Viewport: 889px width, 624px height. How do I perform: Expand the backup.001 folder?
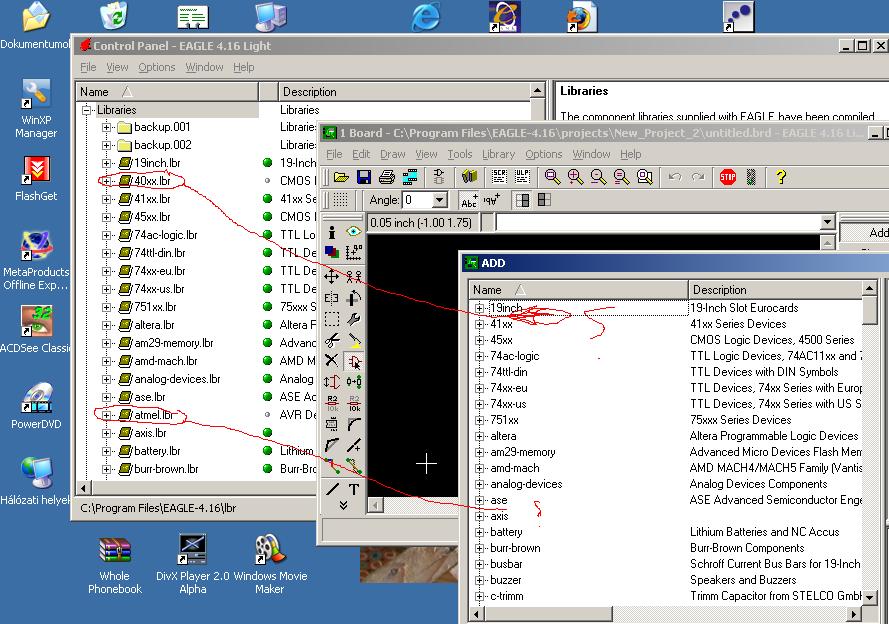click(106, 128)
